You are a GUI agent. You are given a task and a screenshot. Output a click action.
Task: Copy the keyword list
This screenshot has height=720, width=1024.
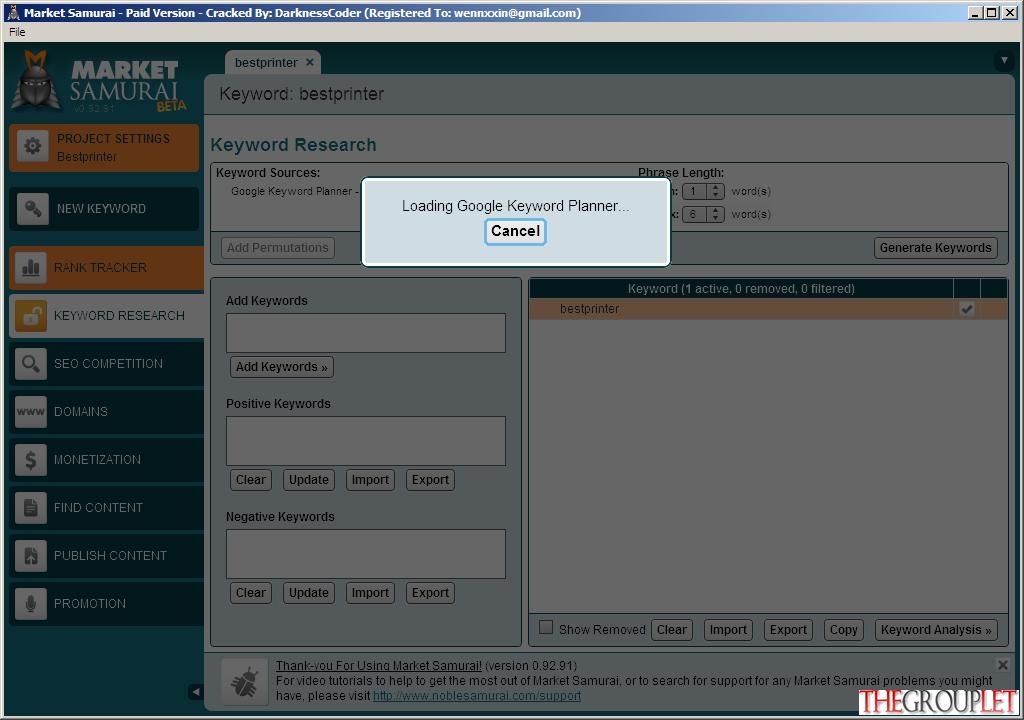coord(843,630)
